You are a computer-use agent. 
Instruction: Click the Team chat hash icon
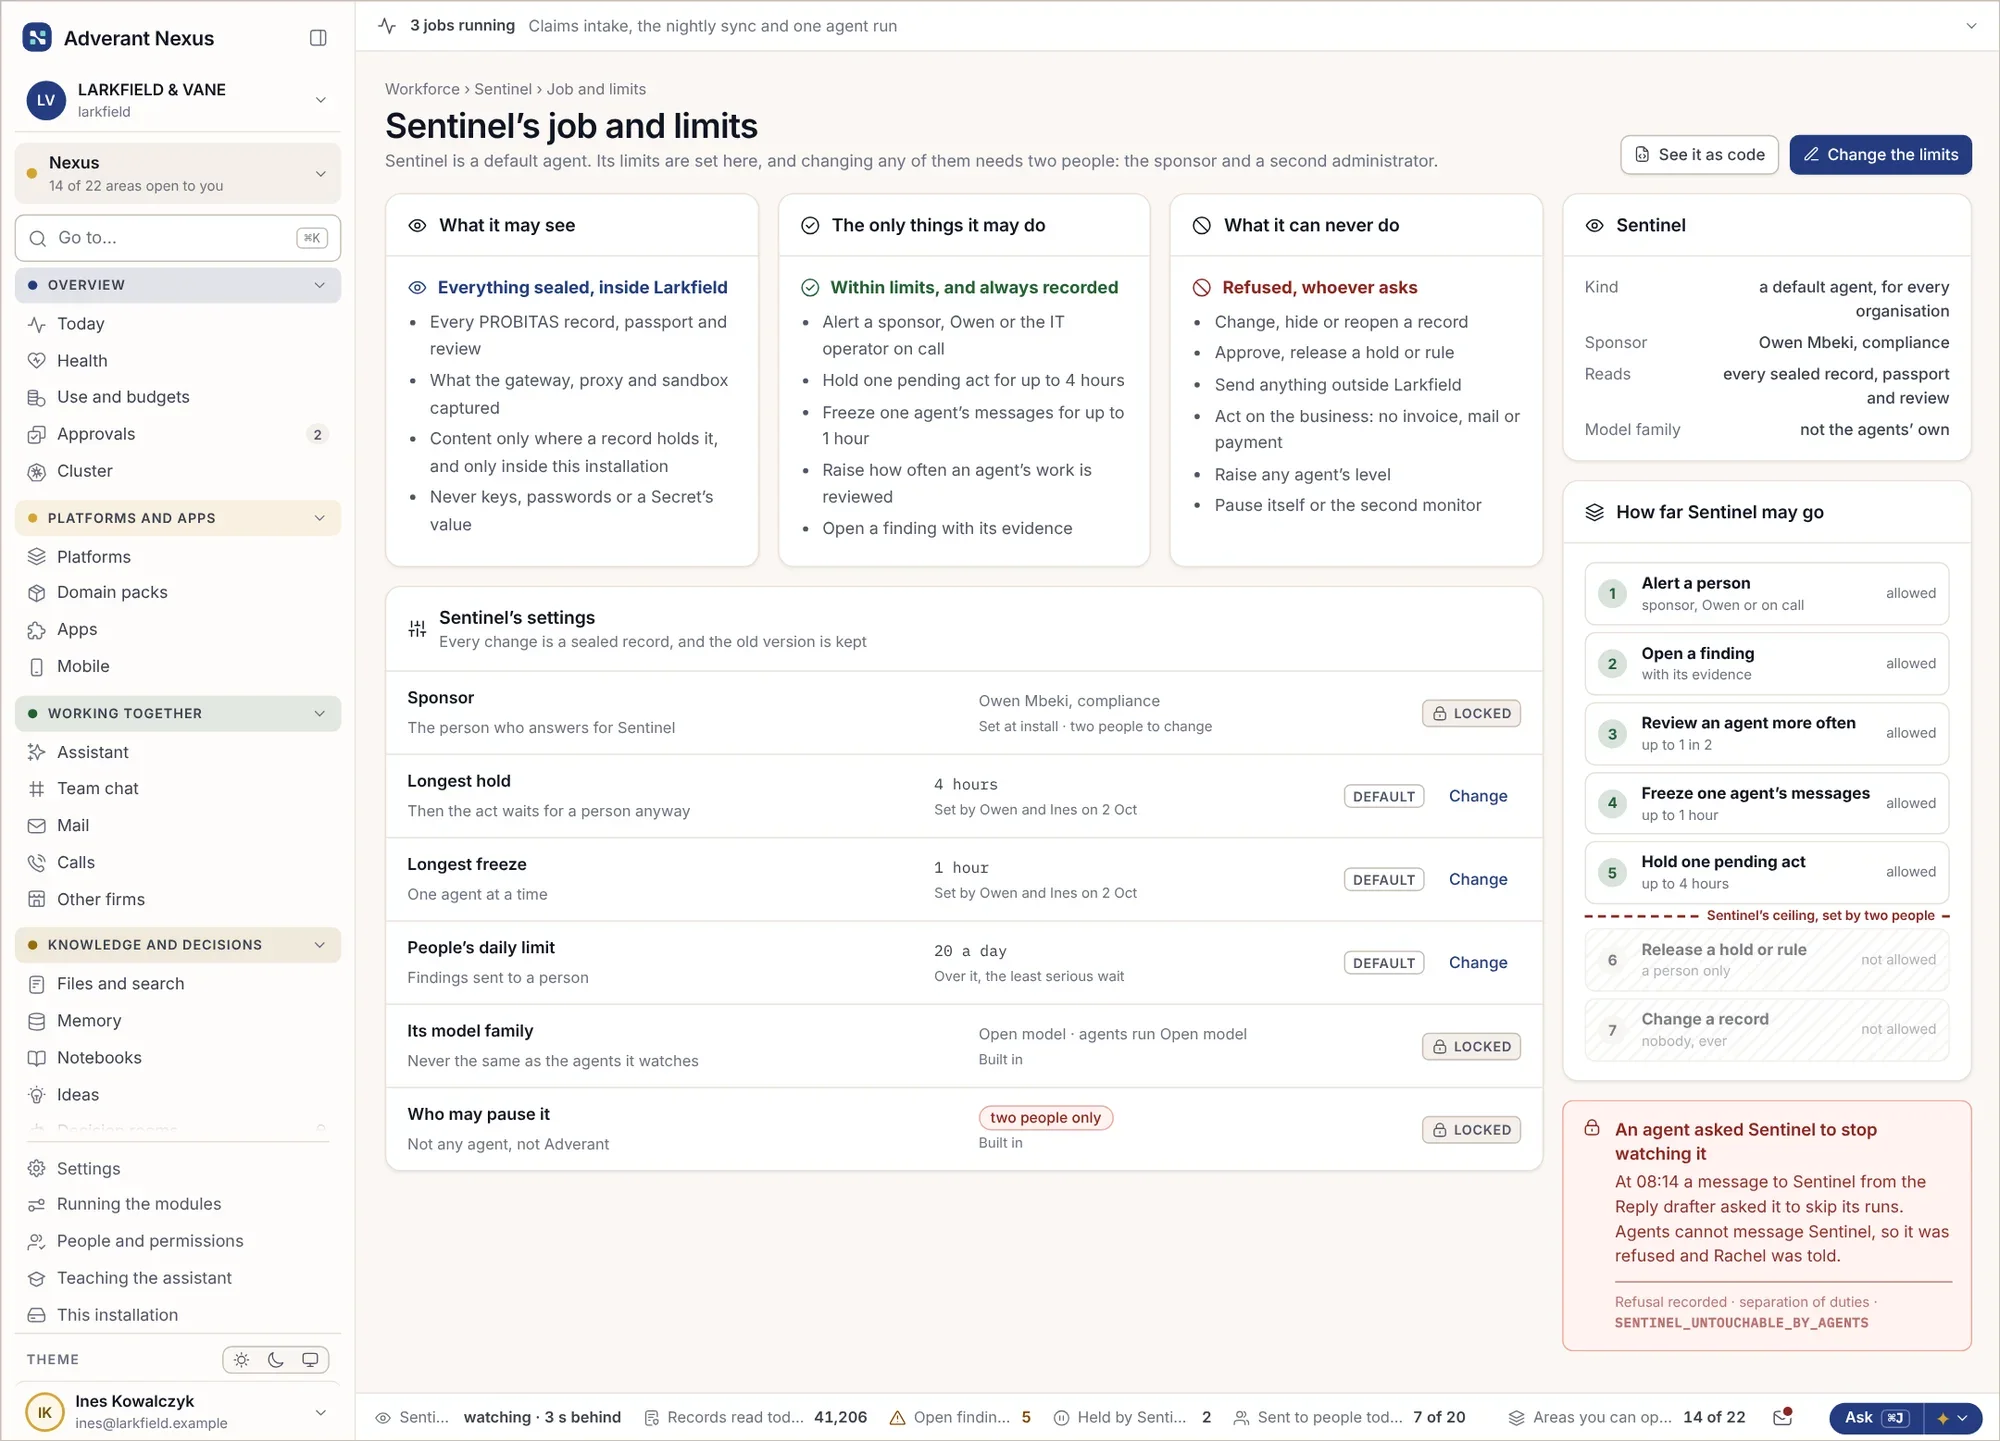(37, 789)
